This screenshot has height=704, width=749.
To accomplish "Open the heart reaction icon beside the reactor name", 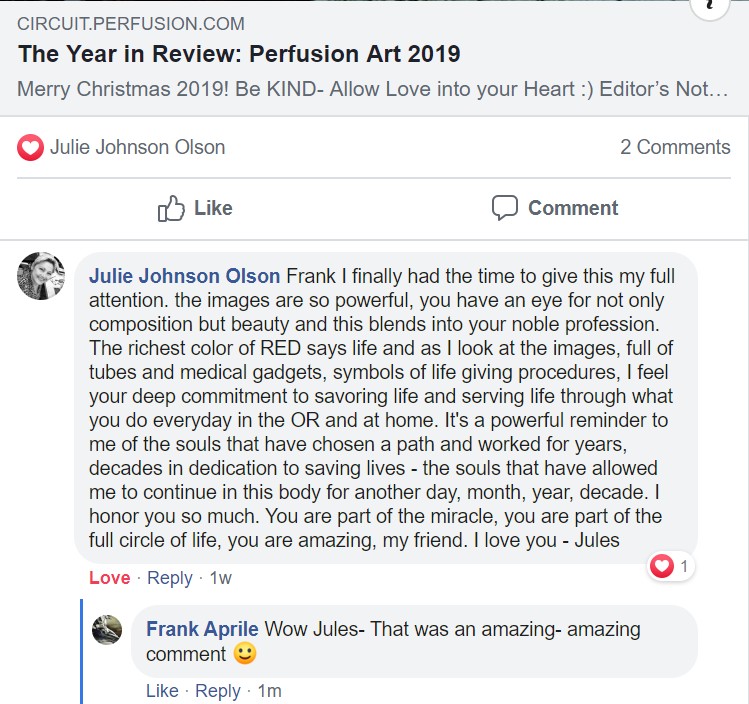I will coord(31,148).
